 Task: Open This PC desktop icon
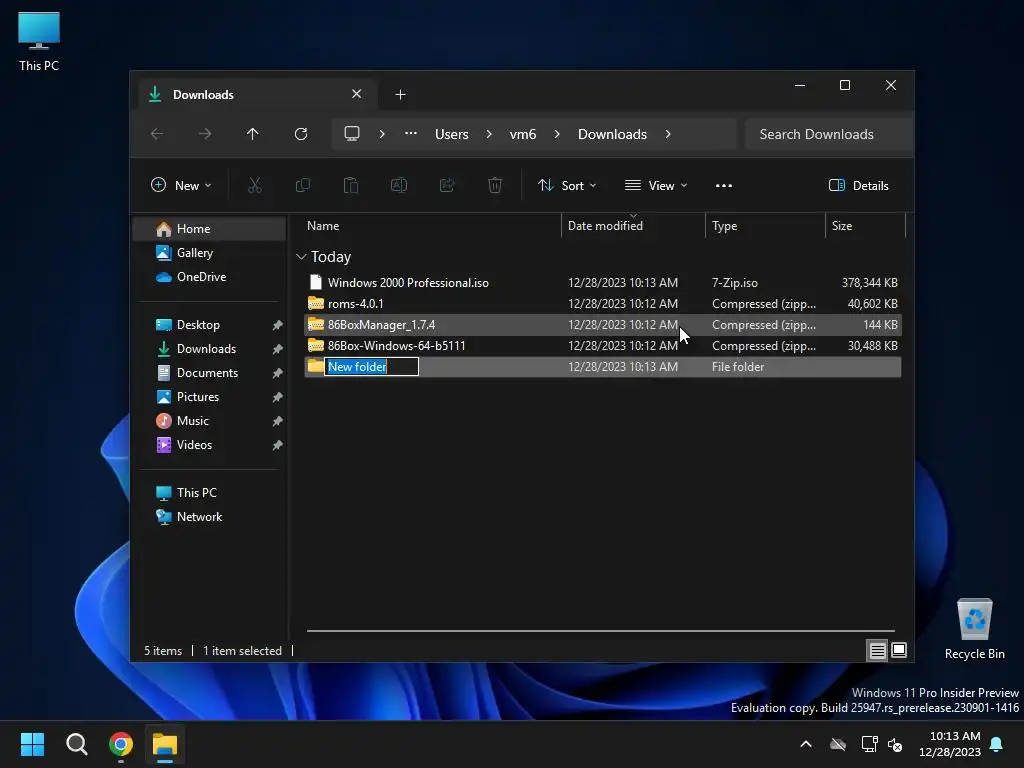click(39, 42)
